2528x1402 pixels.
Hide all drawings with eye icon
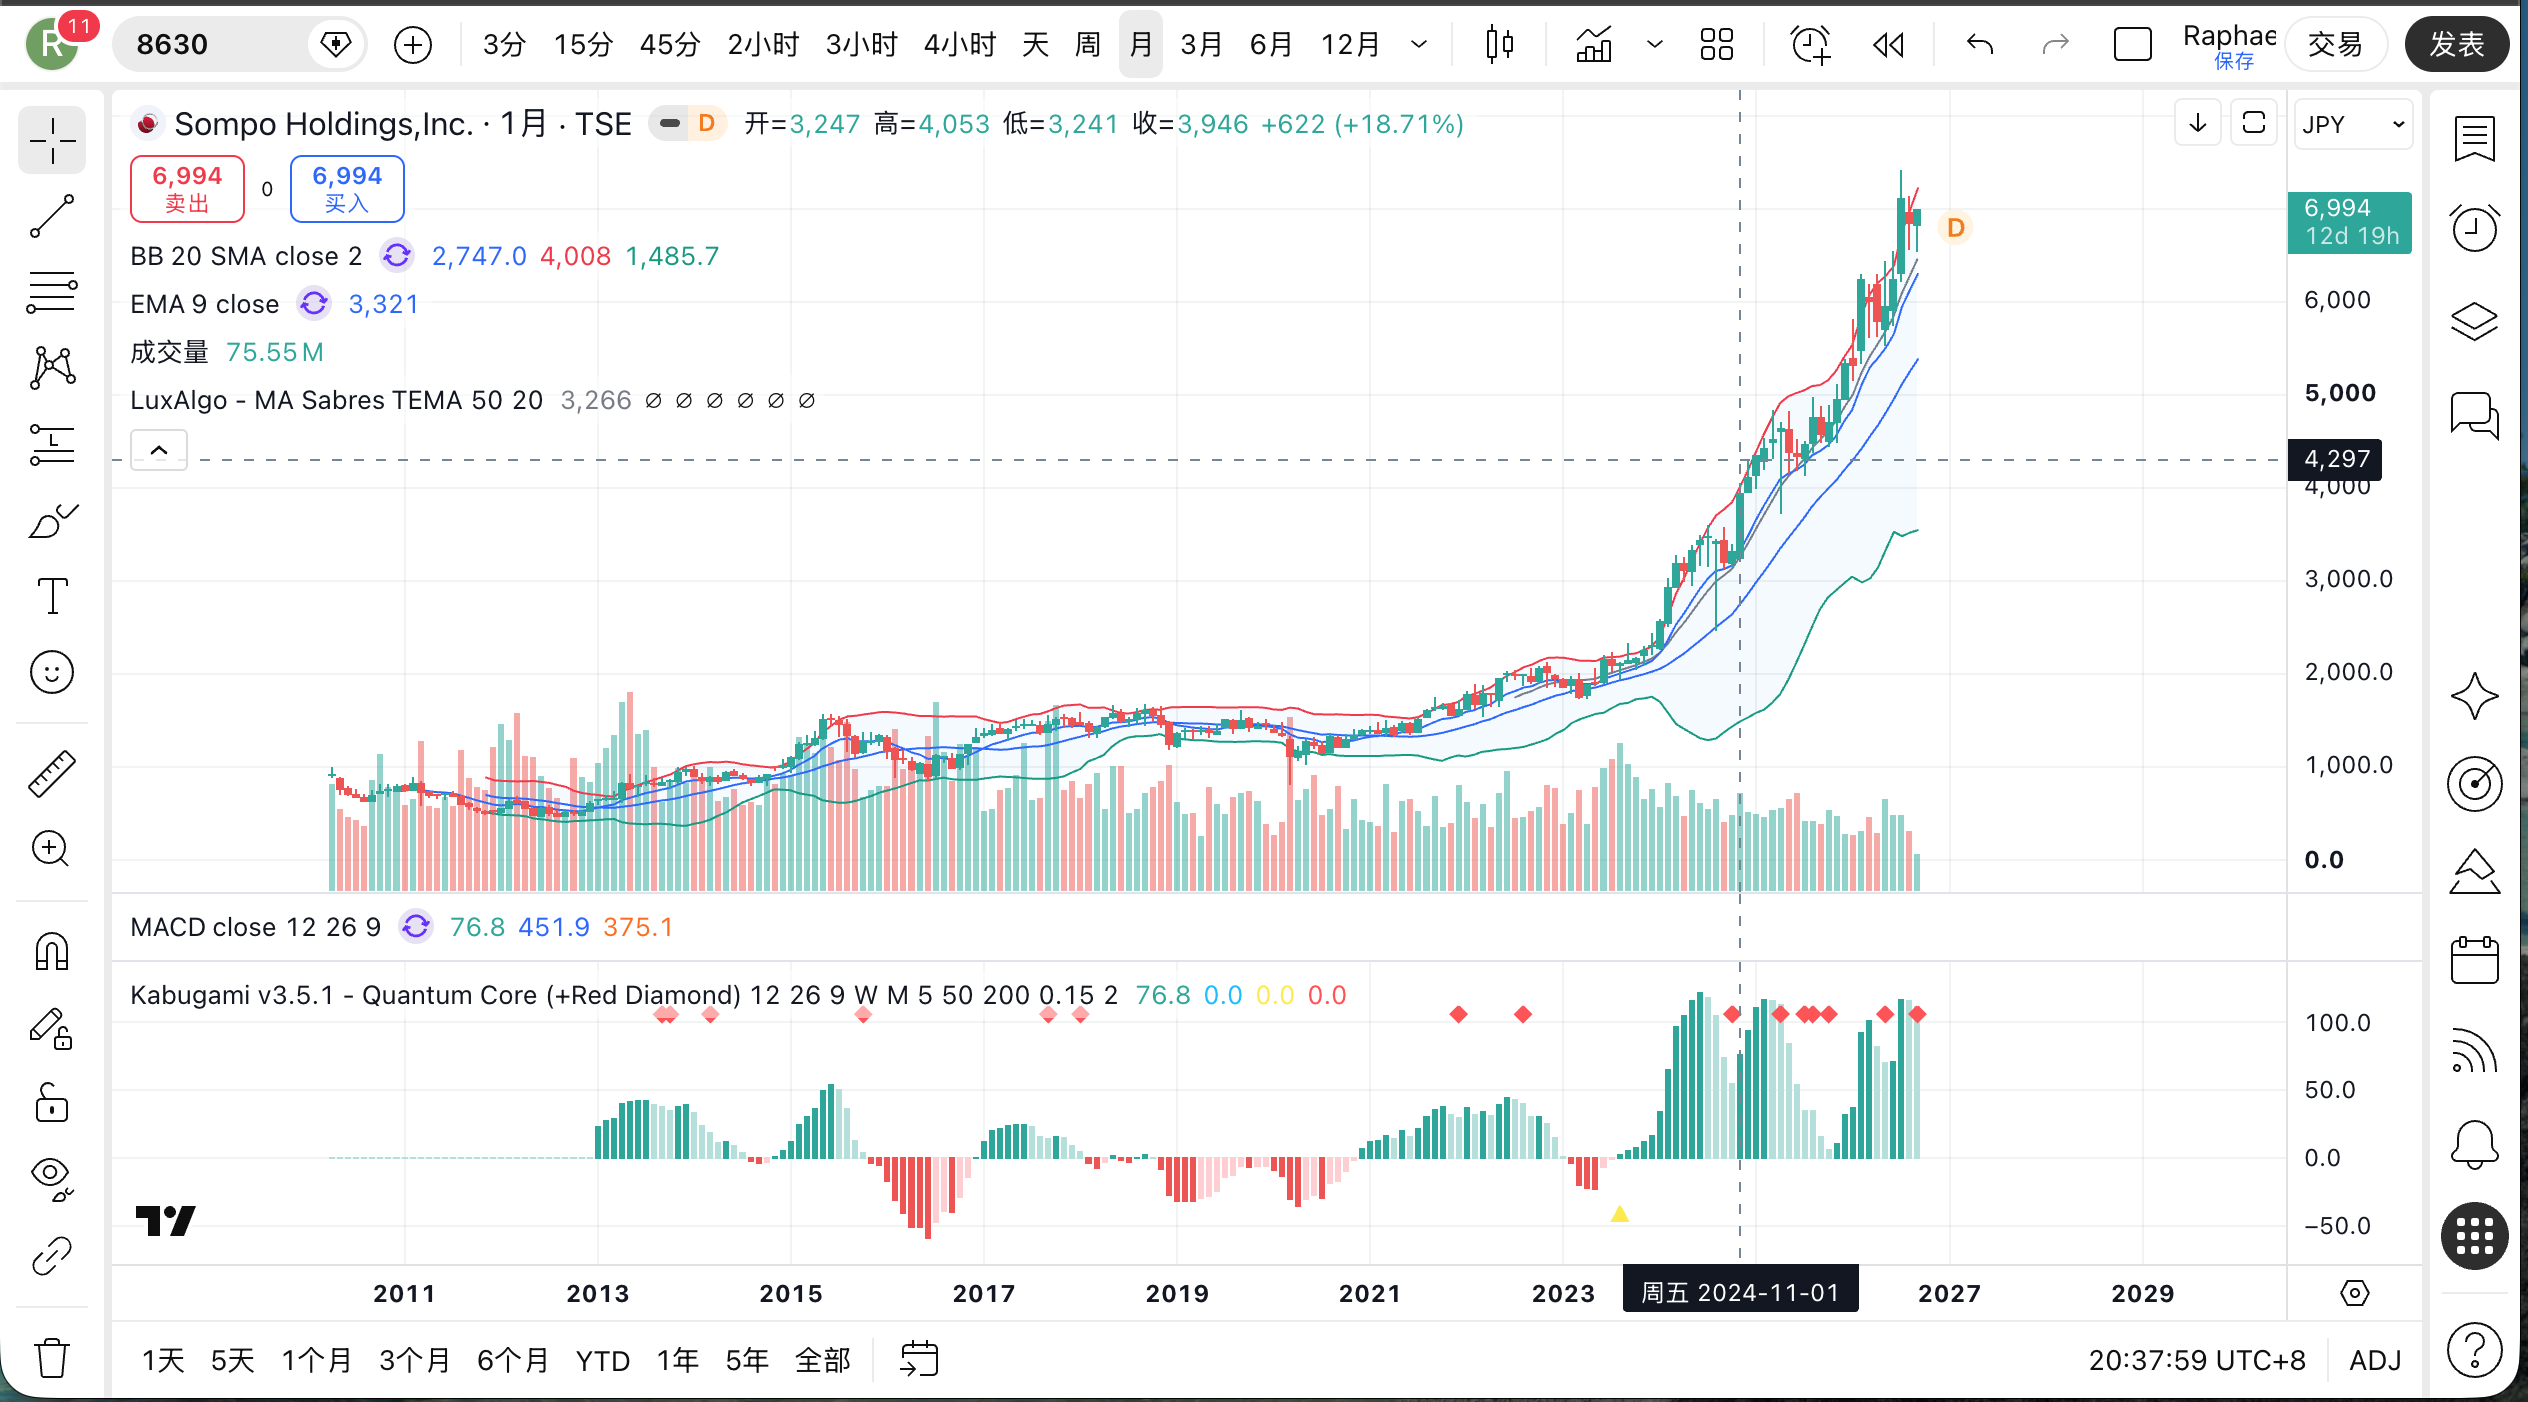(x=52, y=1179)
